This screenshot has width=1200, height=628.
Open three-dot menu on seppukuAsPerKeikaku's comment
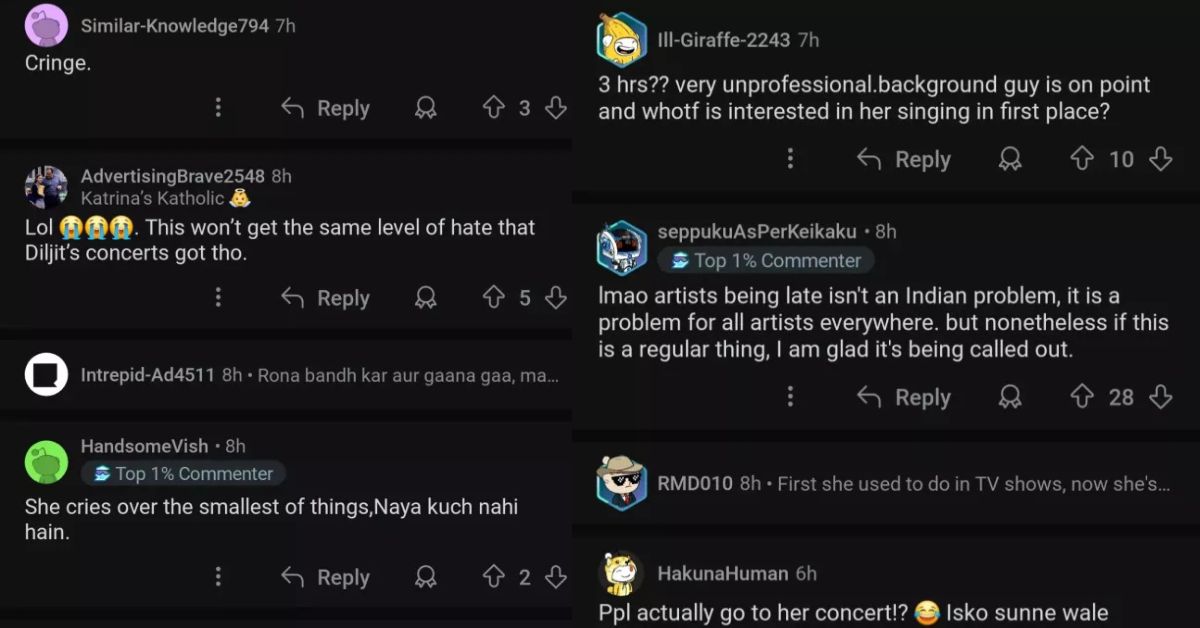(790, 397)
